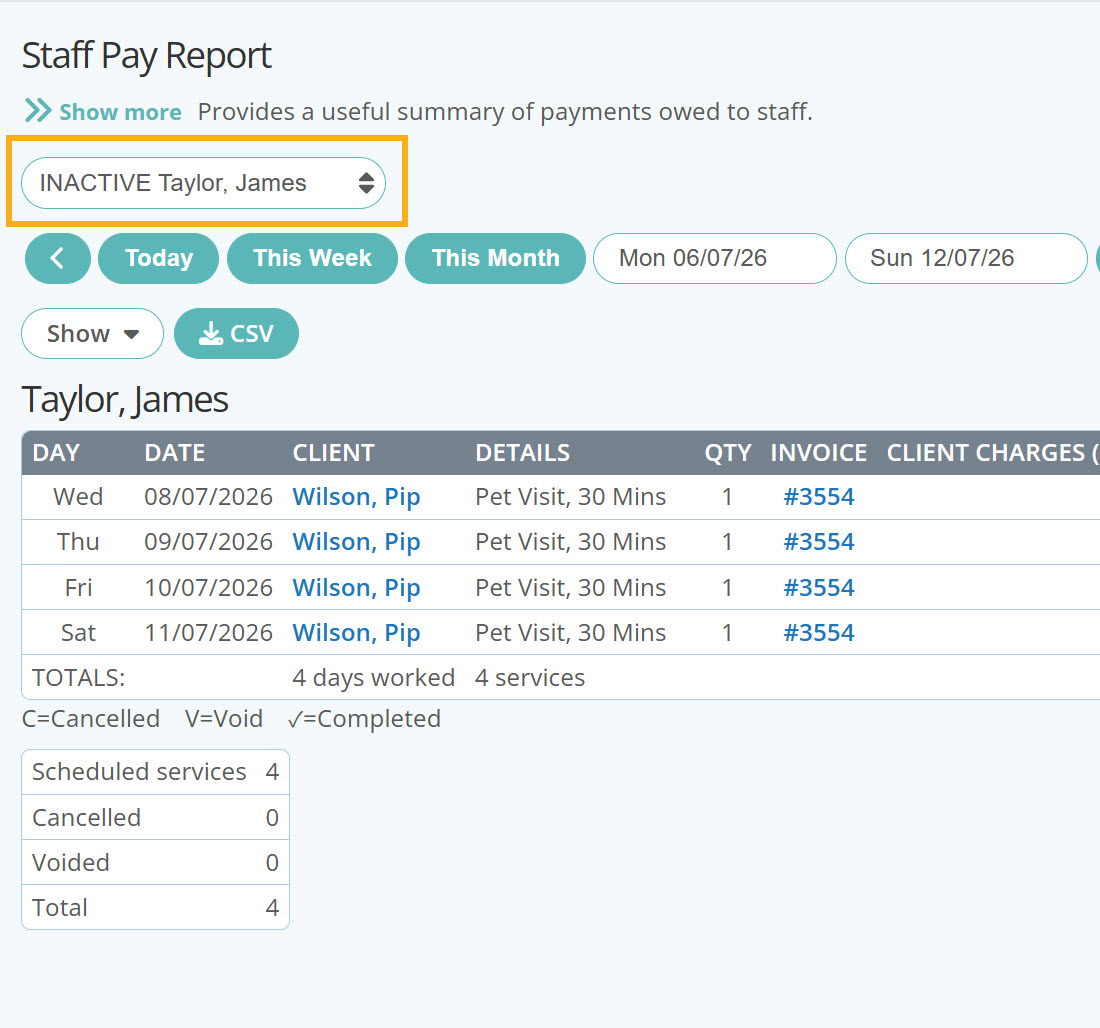Download the report as CSV
This screenshot has width=1100, height=1028.
236,333
